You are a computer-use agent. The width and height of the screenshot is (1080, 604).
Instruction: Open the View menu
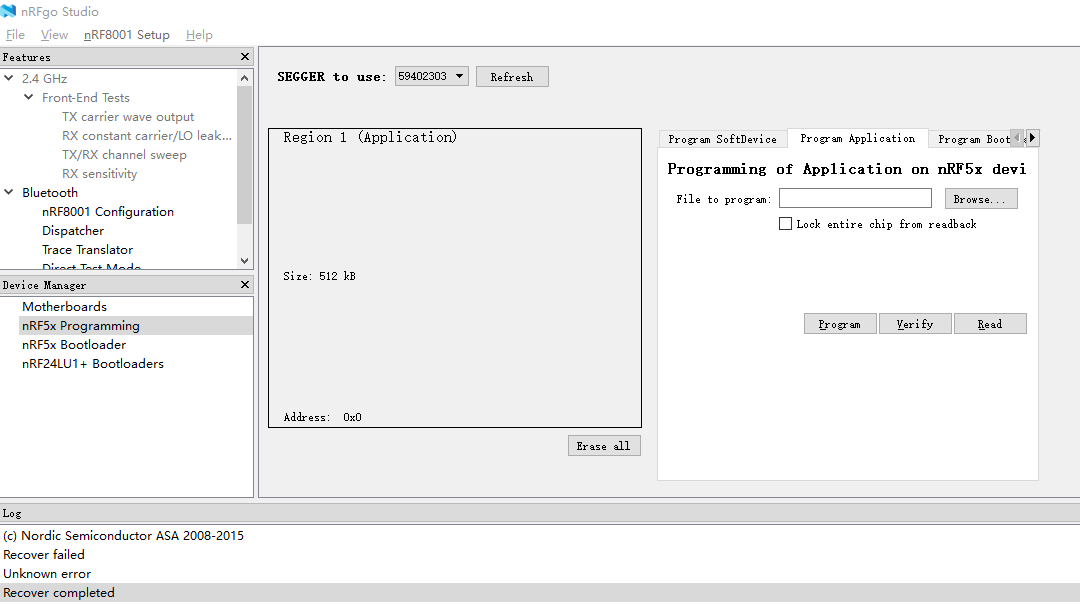tap(54, 35)
